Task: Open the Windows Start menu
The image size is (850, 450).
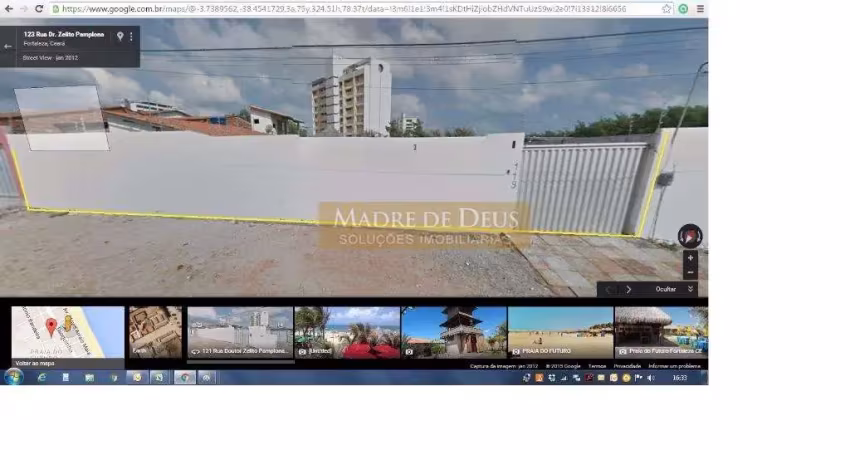Action: click(13, 377)
